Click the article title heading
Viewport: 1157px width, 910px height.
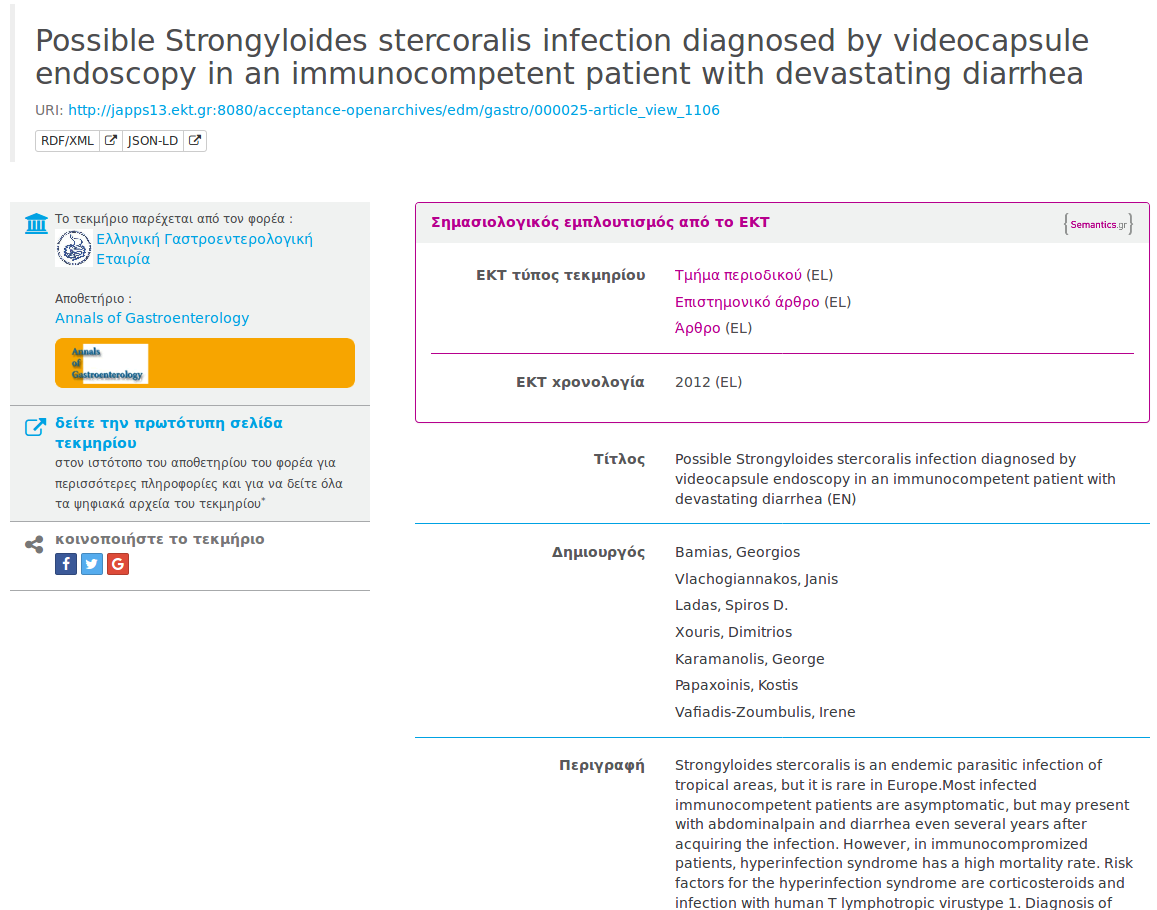click(561, 57)
